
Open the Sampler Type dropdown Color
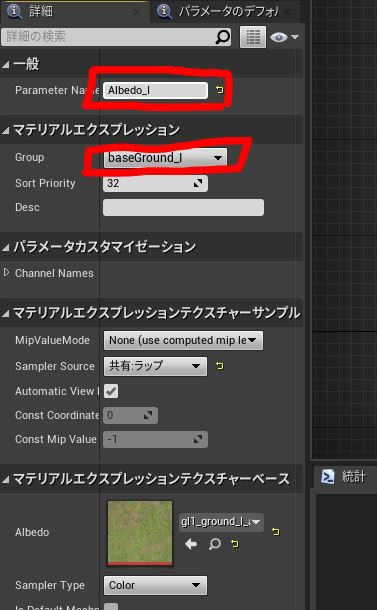pos(155,585)
